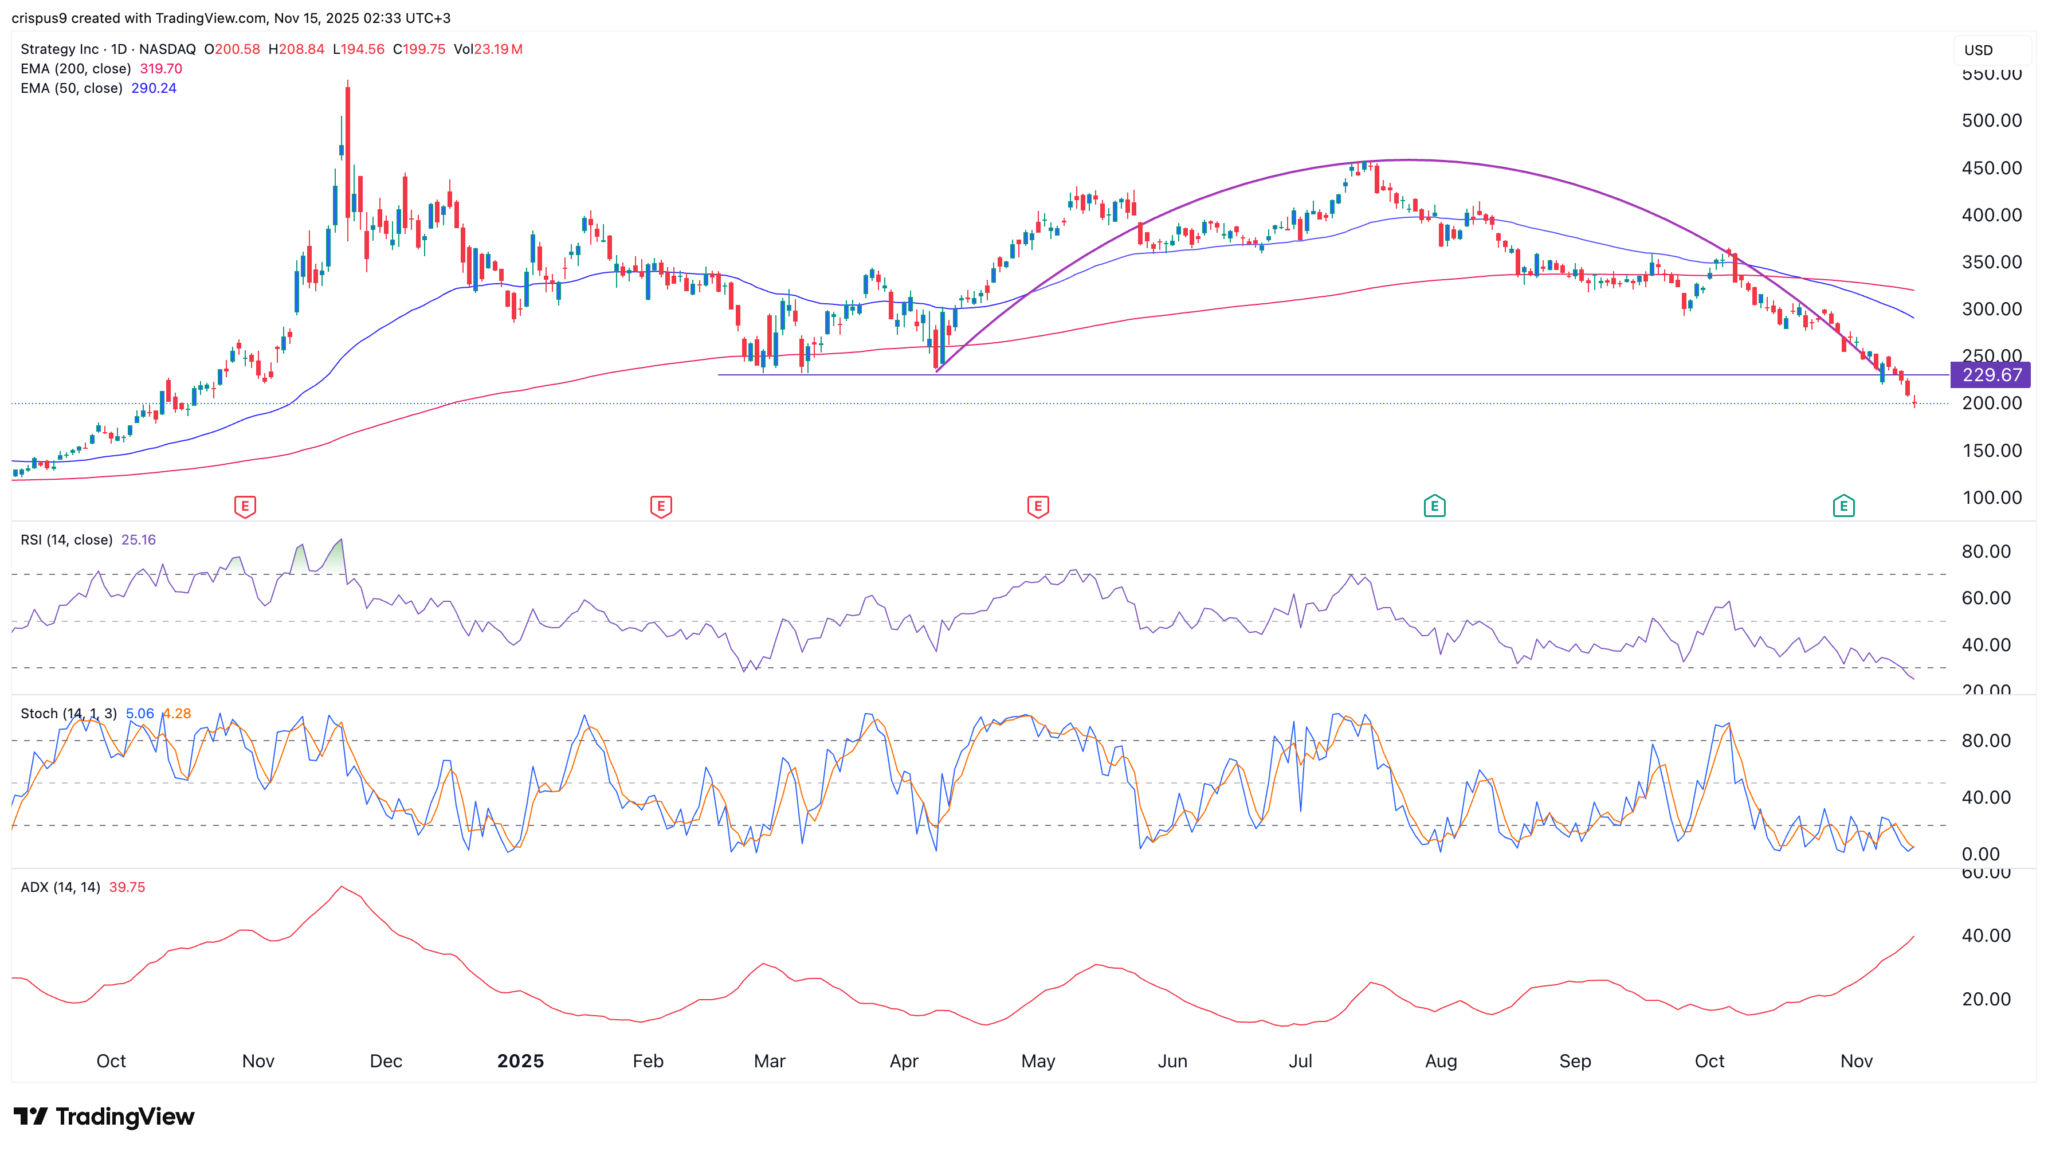Select the EMA (50, close) legend entry
Image resolution: width=2048 pixels, height=1151 pixels.
pos(70,89)
